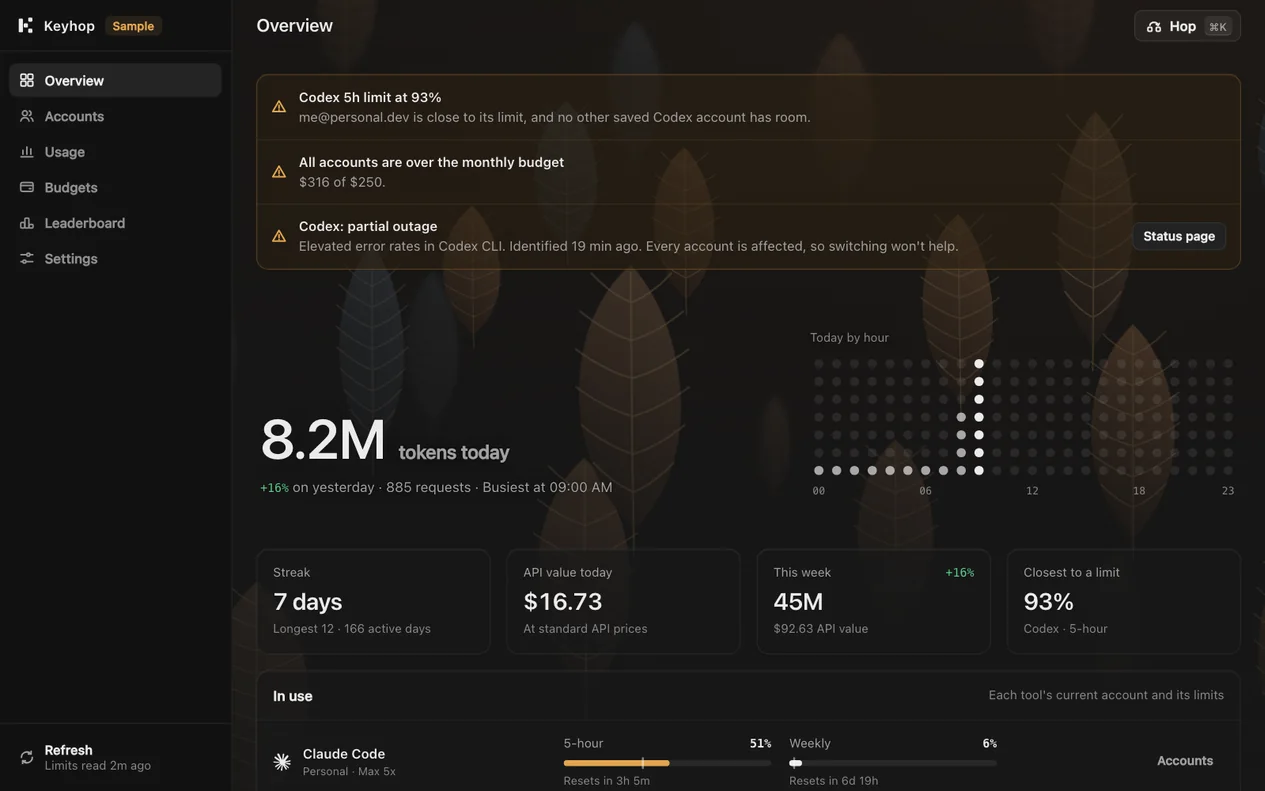This screenshot has height=791, width=1265.
Task: Click 'Busiest at 09:00 AM' text
Action: (x=547, y=487)
